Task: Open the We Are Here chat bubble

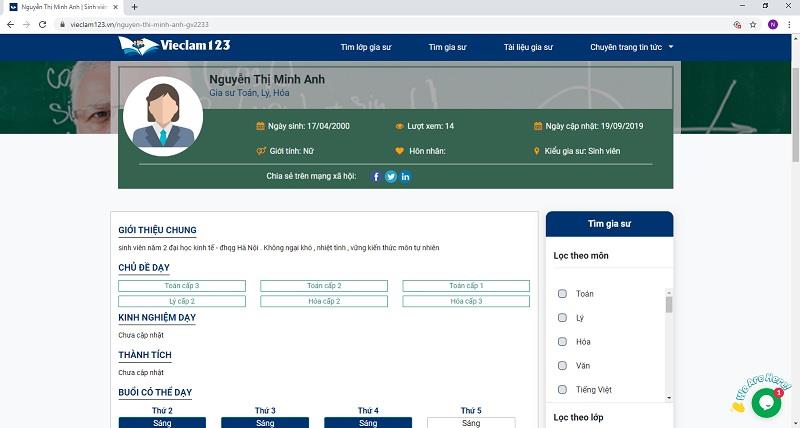Action: (766, 402)
